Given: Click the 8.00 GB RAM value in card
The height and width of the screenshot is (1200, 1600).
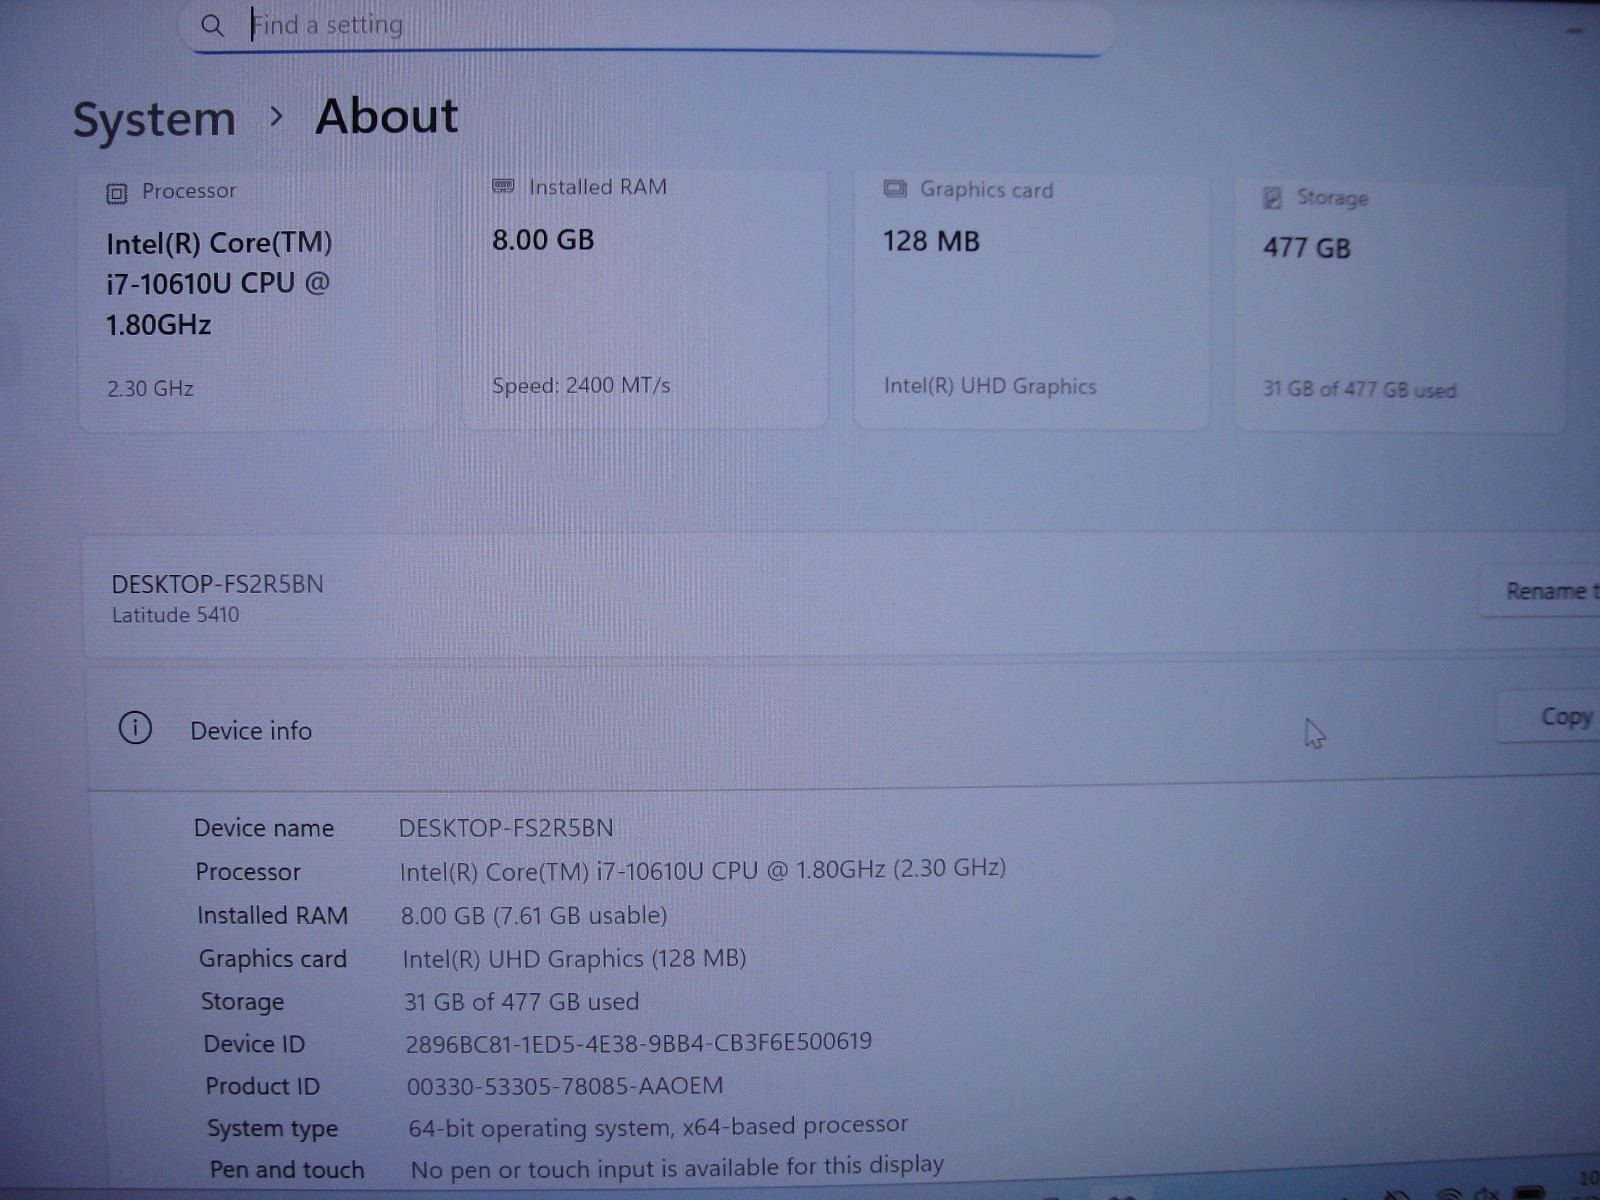Looking at the screenshot, I should (543, 240).
